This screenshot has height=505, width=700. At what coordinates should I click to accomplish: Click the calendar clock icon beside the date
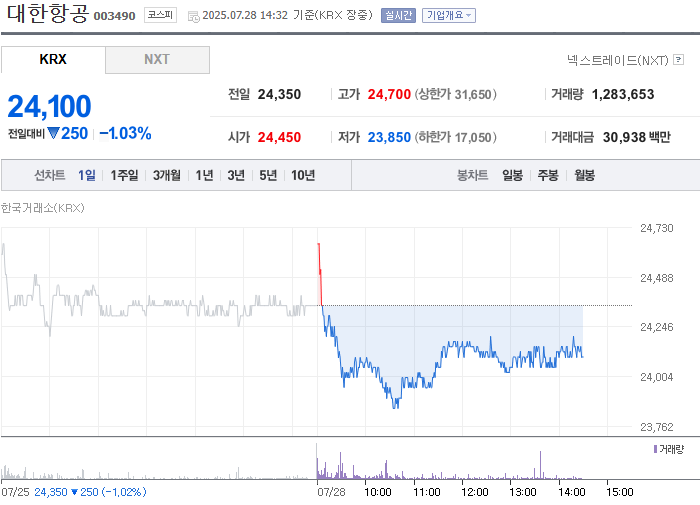point(193,17)
